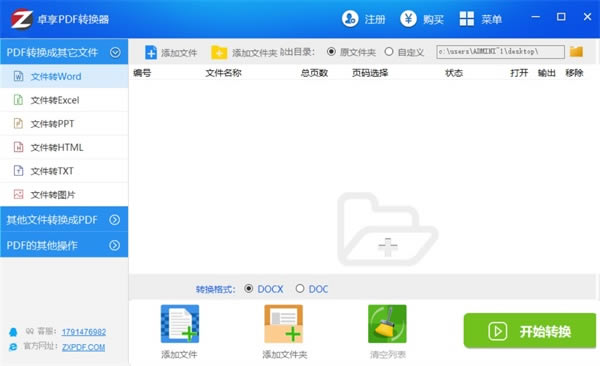Image resolution: width=600 pixels, height=366 pixels.
Task: Choose 原文件夹 output directory option
Action: point(331,51)
